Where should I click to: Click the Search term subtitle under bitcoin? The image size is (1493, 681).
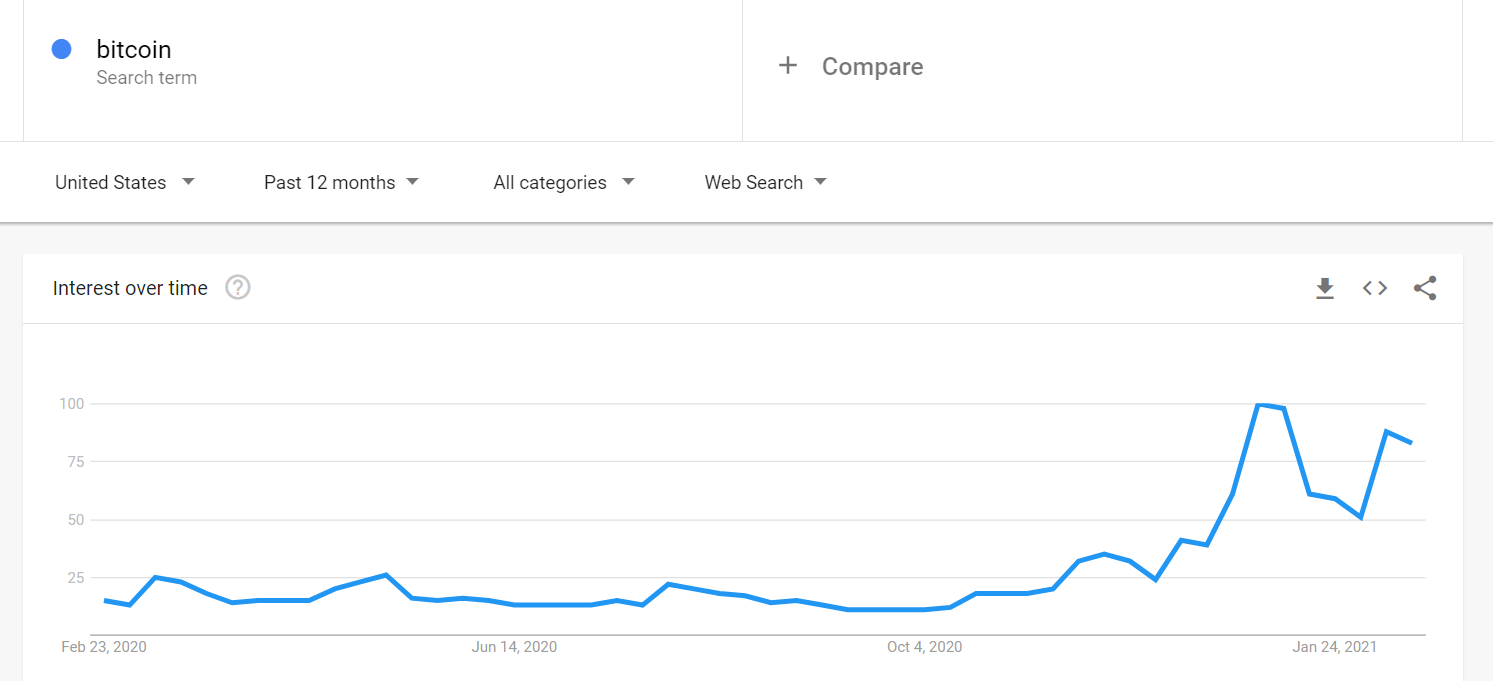click(146, 78)
